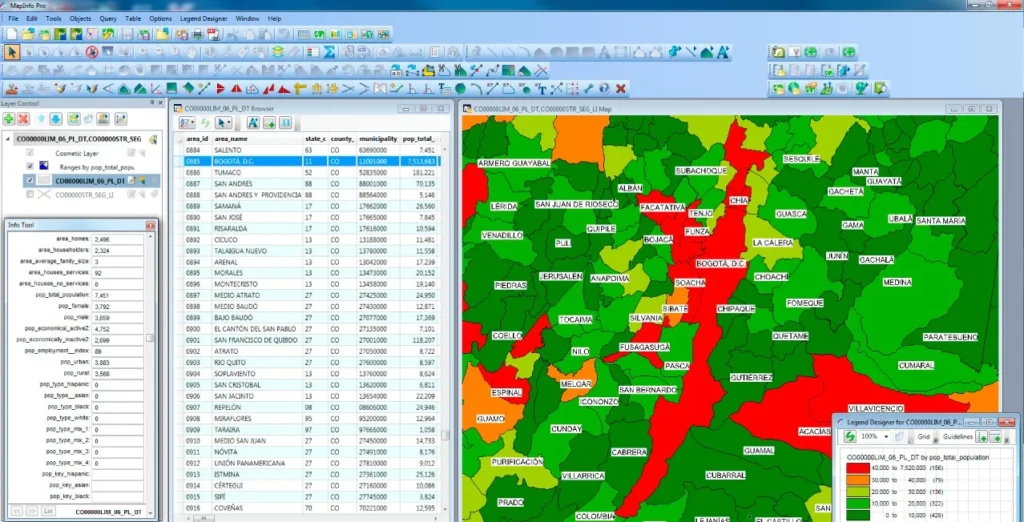The image size is (1024, 522).
Task: Toggle visibility checkbox of CO00000LIM_06_PL_DT layer
Action: 29,180
